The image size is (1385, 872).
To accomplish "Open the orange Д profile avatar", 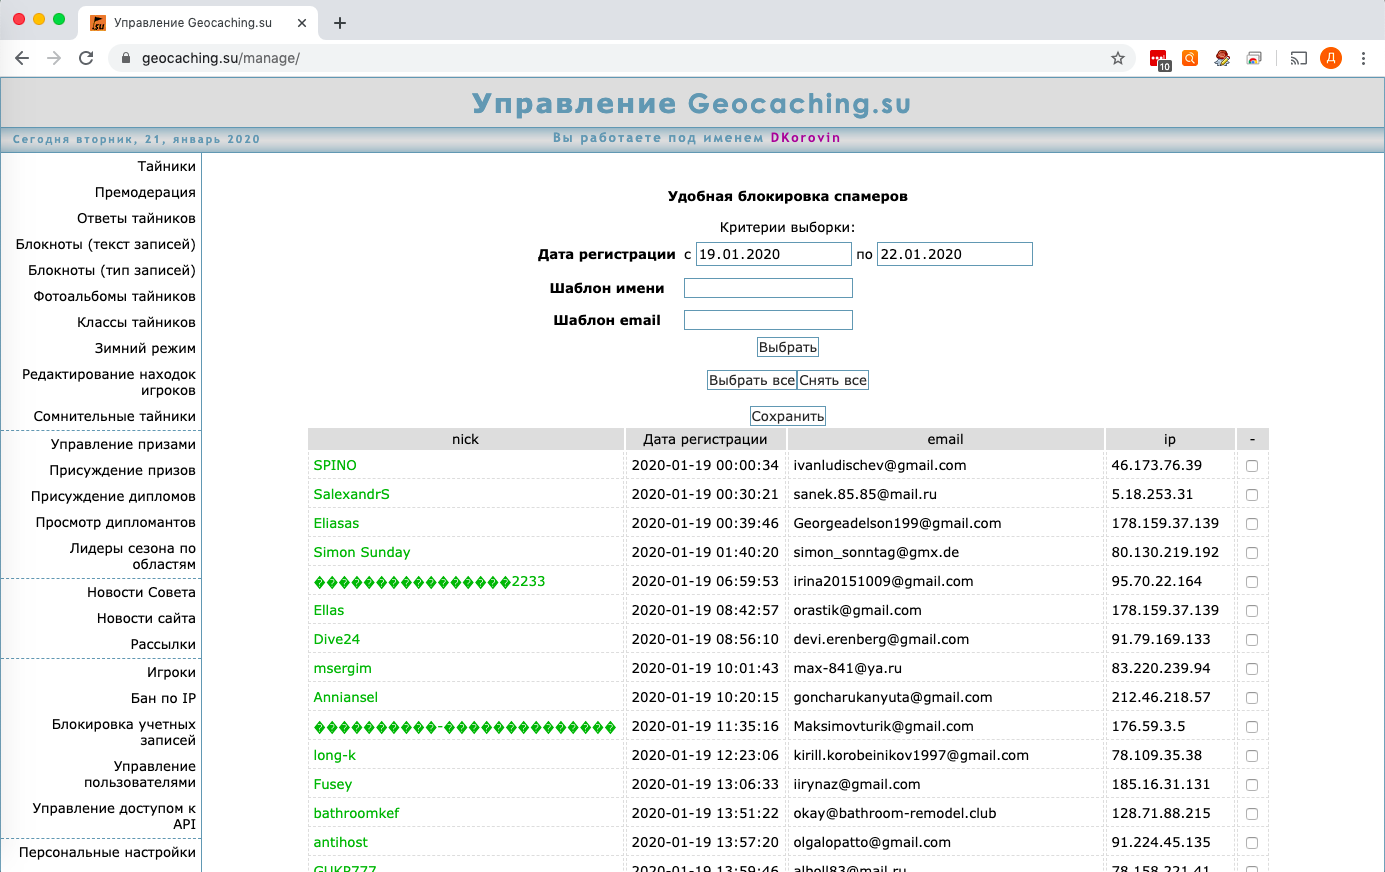I will 1330,58.
